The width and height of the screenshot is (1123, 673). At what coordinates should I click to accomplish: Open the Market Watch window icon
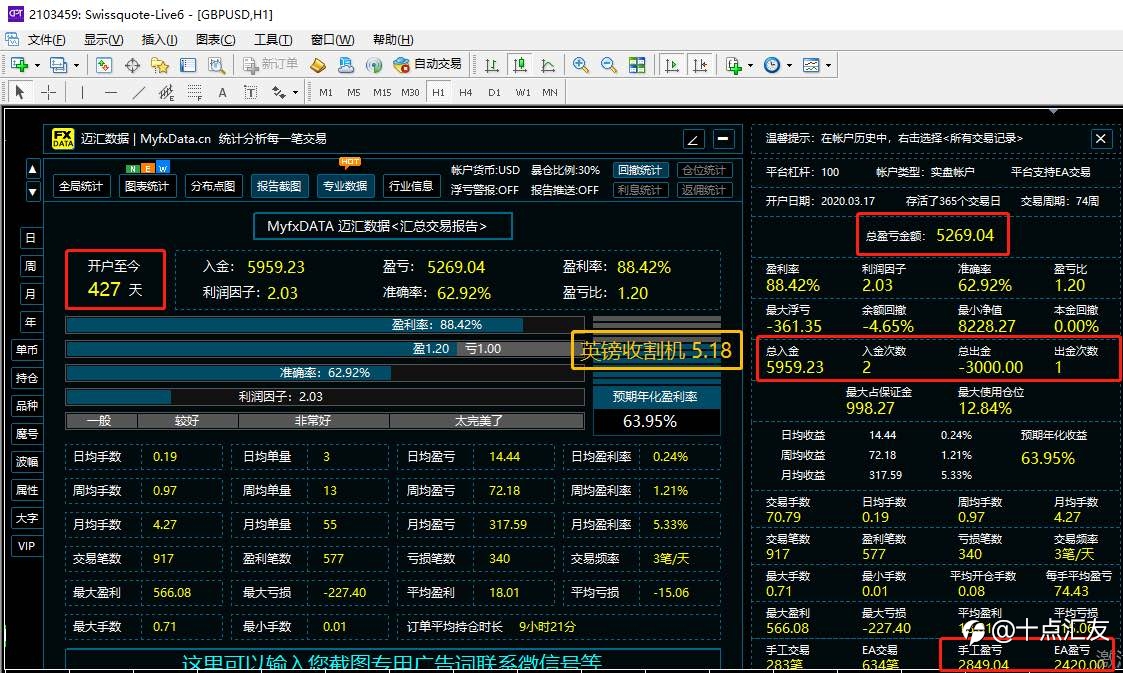point(104,65)
